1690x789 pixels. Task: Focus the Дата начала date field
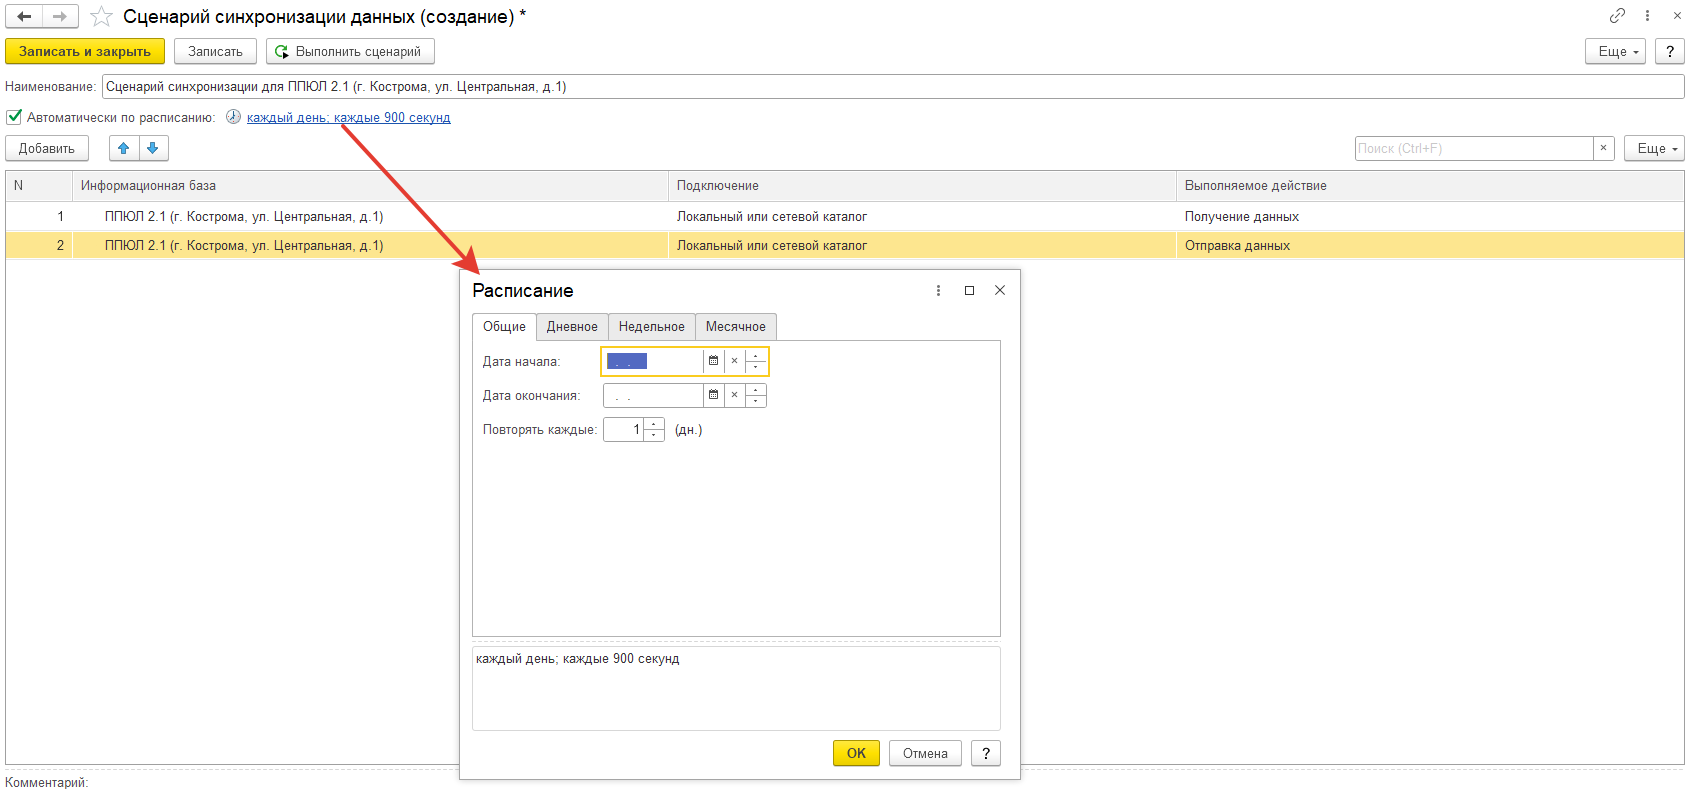pos(652,361)
